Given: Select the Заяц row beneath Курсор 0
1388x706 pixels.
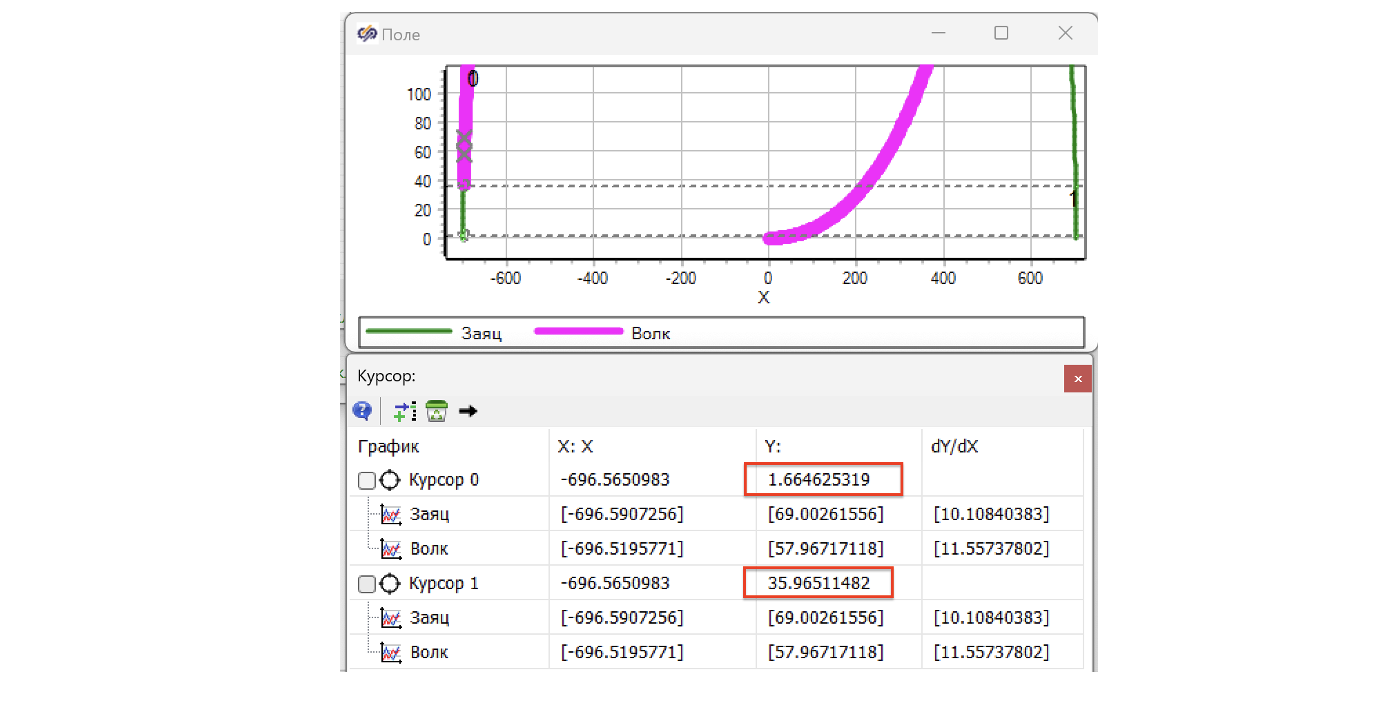Looking at the screenshot, I should tap(716, 514).
